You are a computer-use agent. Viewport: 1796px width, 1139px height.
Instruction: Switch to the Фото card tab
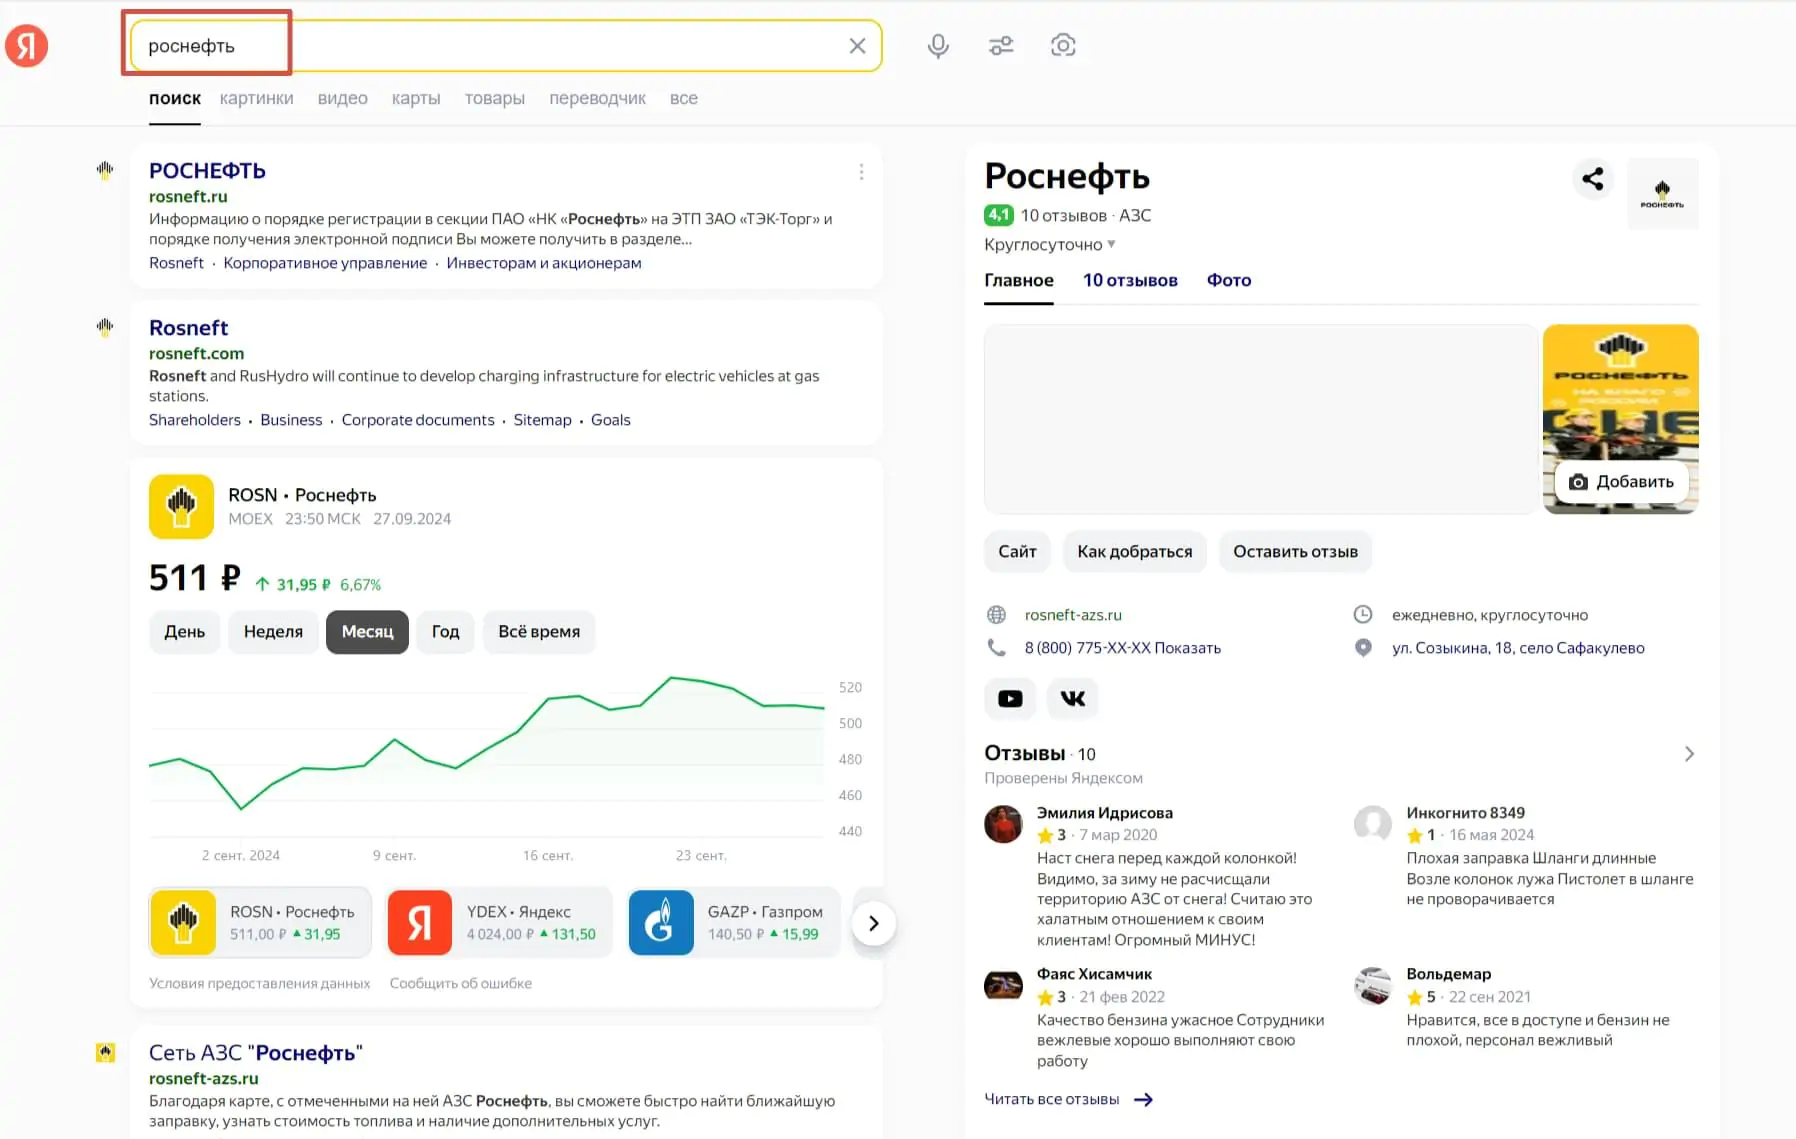pyautogui.click(x=1229, y=280)
